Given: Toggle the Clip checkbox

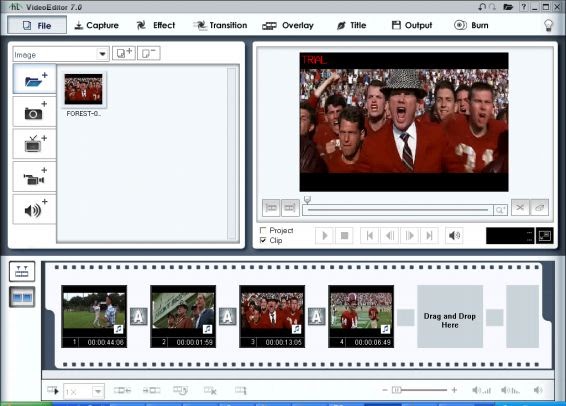Looking at the screenshot, I should tap(263, 240).
